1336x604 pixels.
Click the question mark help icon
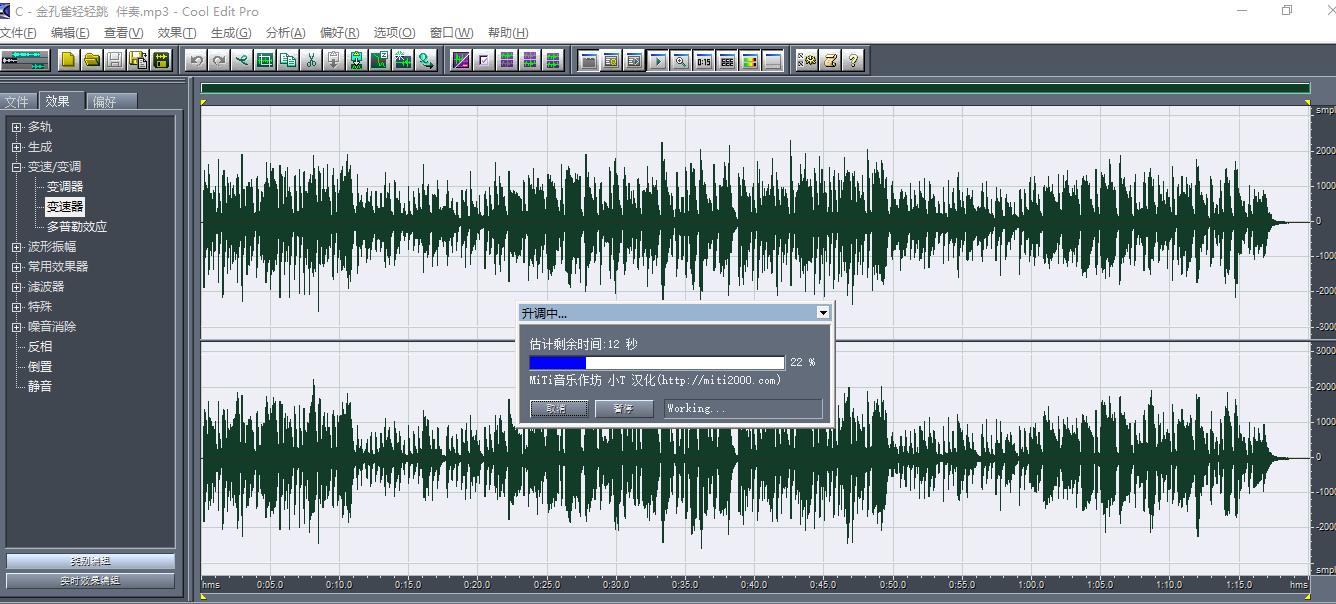click(853, 60)
